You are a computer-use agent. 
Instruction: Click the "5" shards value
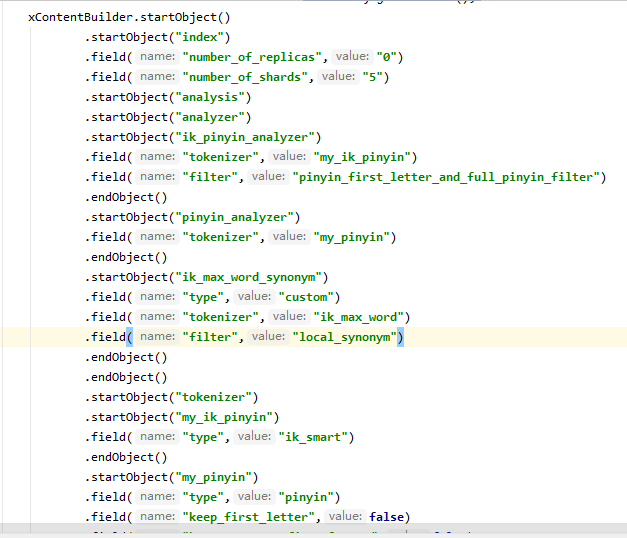372,77
